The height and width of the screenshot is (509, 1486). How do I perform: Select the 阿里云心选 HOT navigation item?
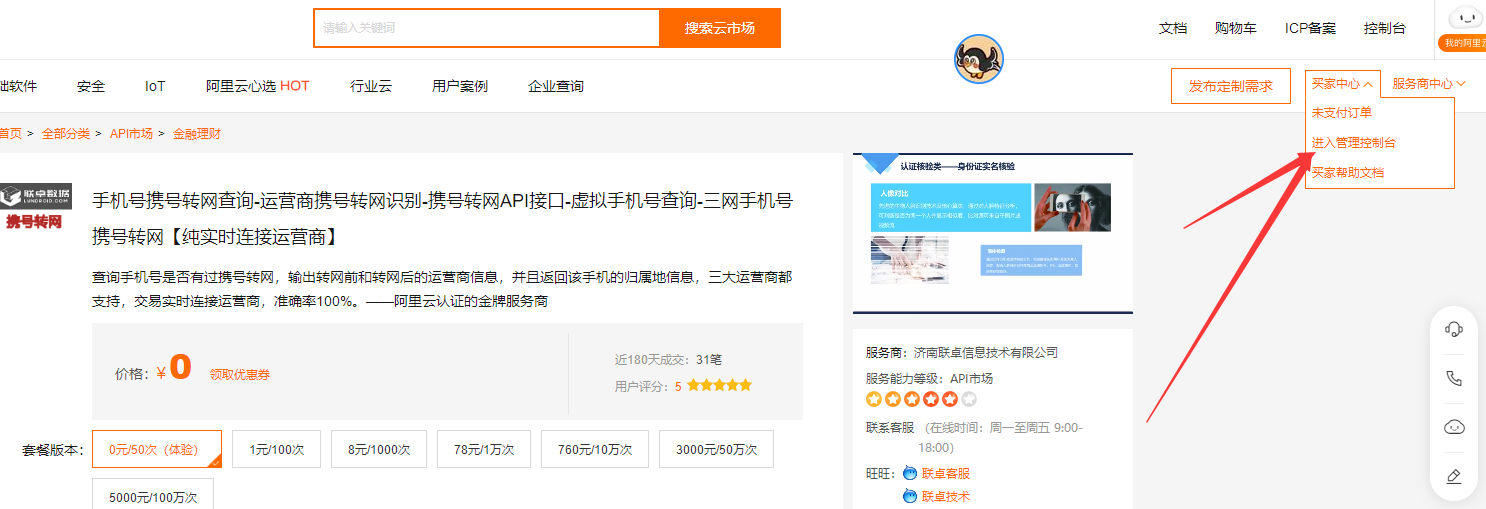[x=258, y=86]
